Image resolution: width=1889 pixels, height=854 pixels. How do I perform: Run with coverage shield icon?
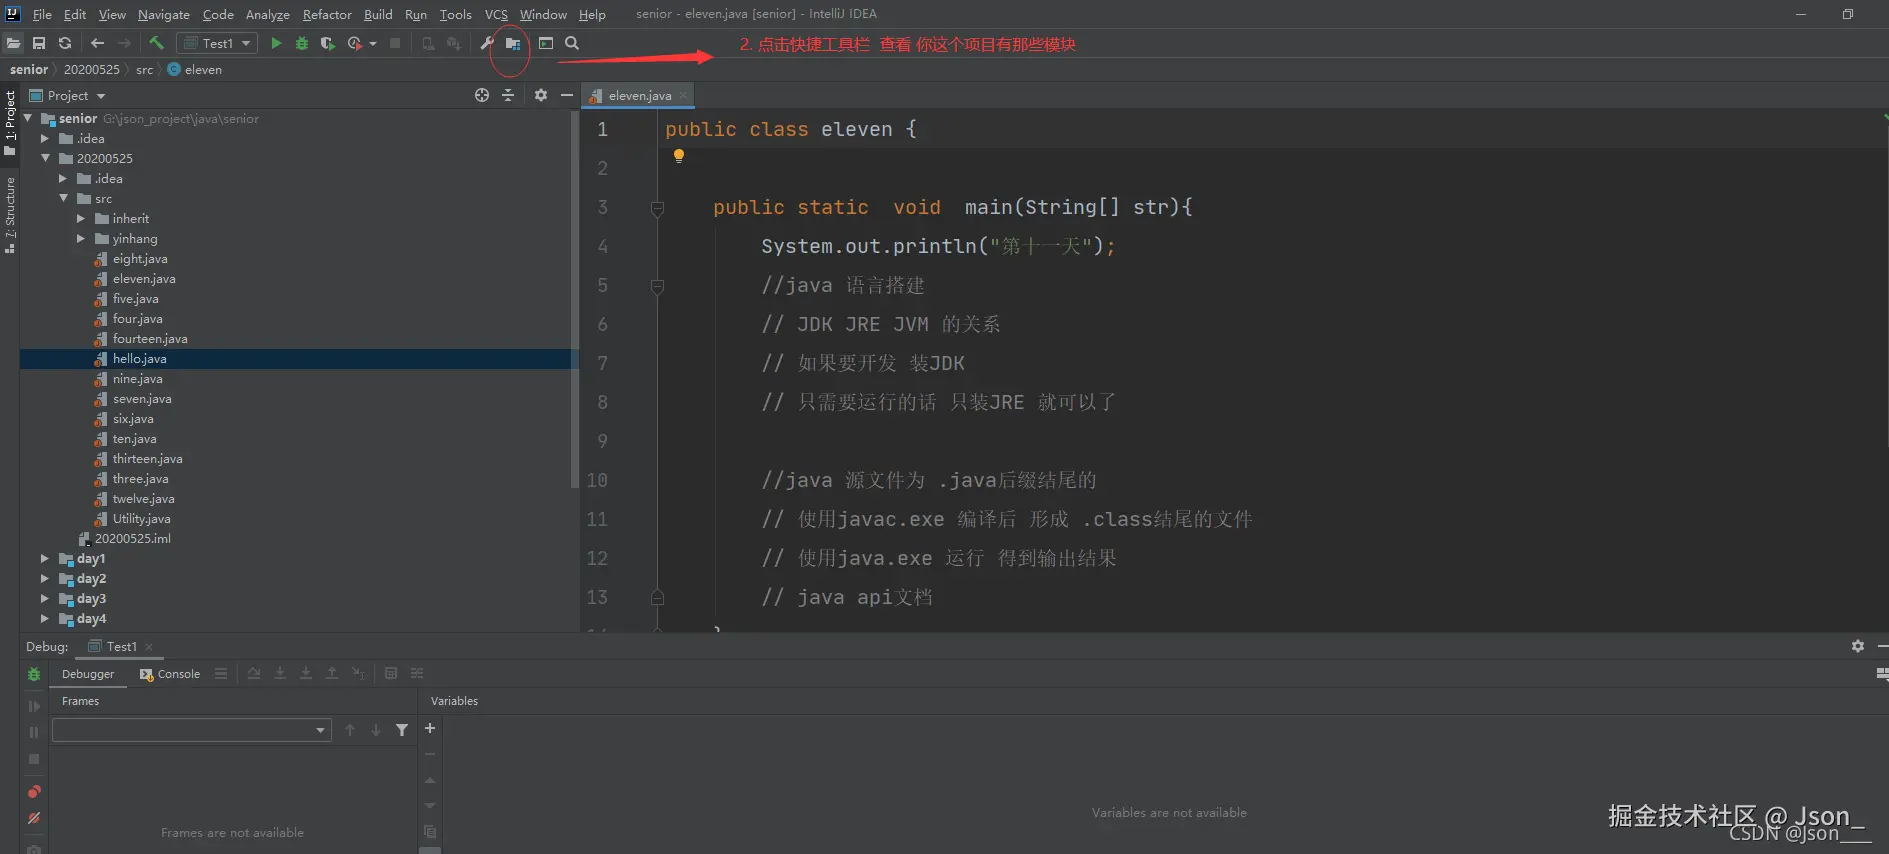pyautogui.click(x=327, y=43)
